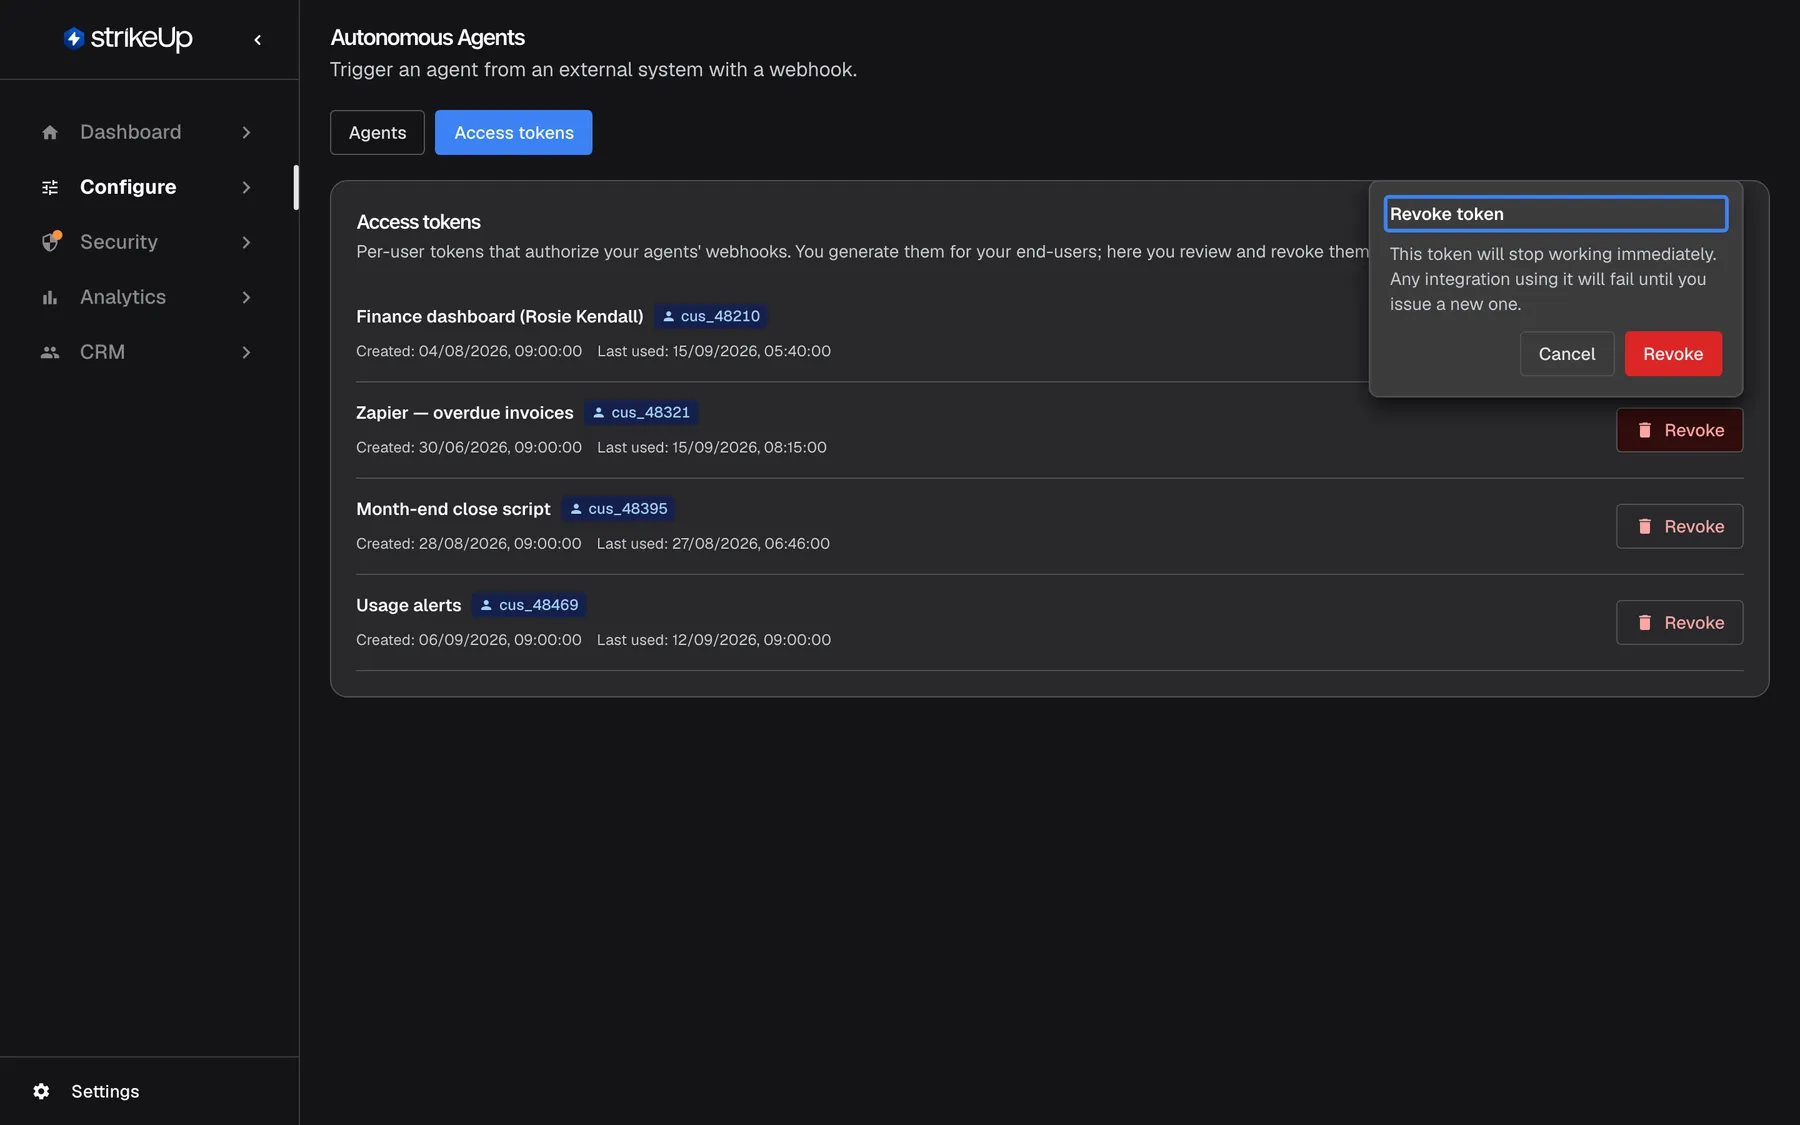Expand the CRM menu chevron
The width and height of the screenshot is (1800, 1125).
tap(246, 352)
